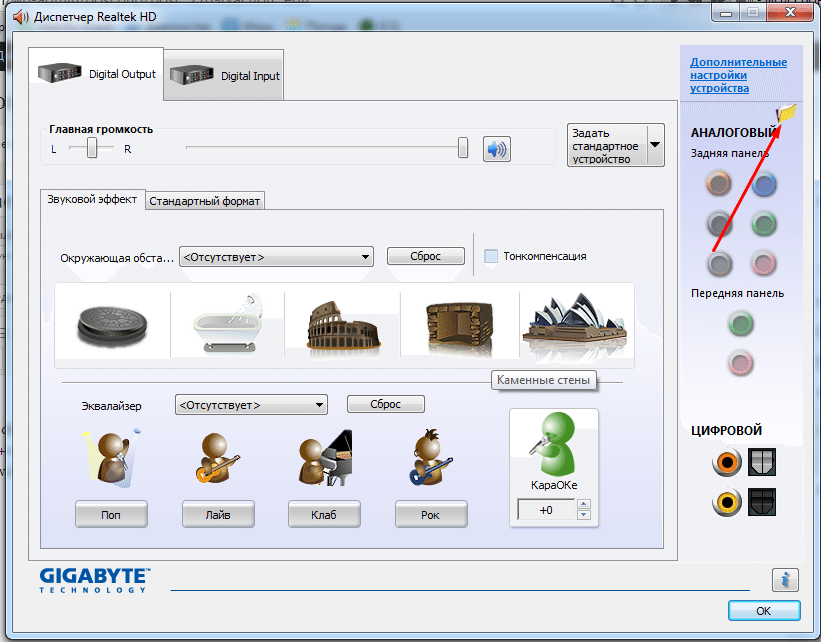Click the L/R balance slider handle
The width and height of the screenshot is (821, 642).
pos(92,148)
